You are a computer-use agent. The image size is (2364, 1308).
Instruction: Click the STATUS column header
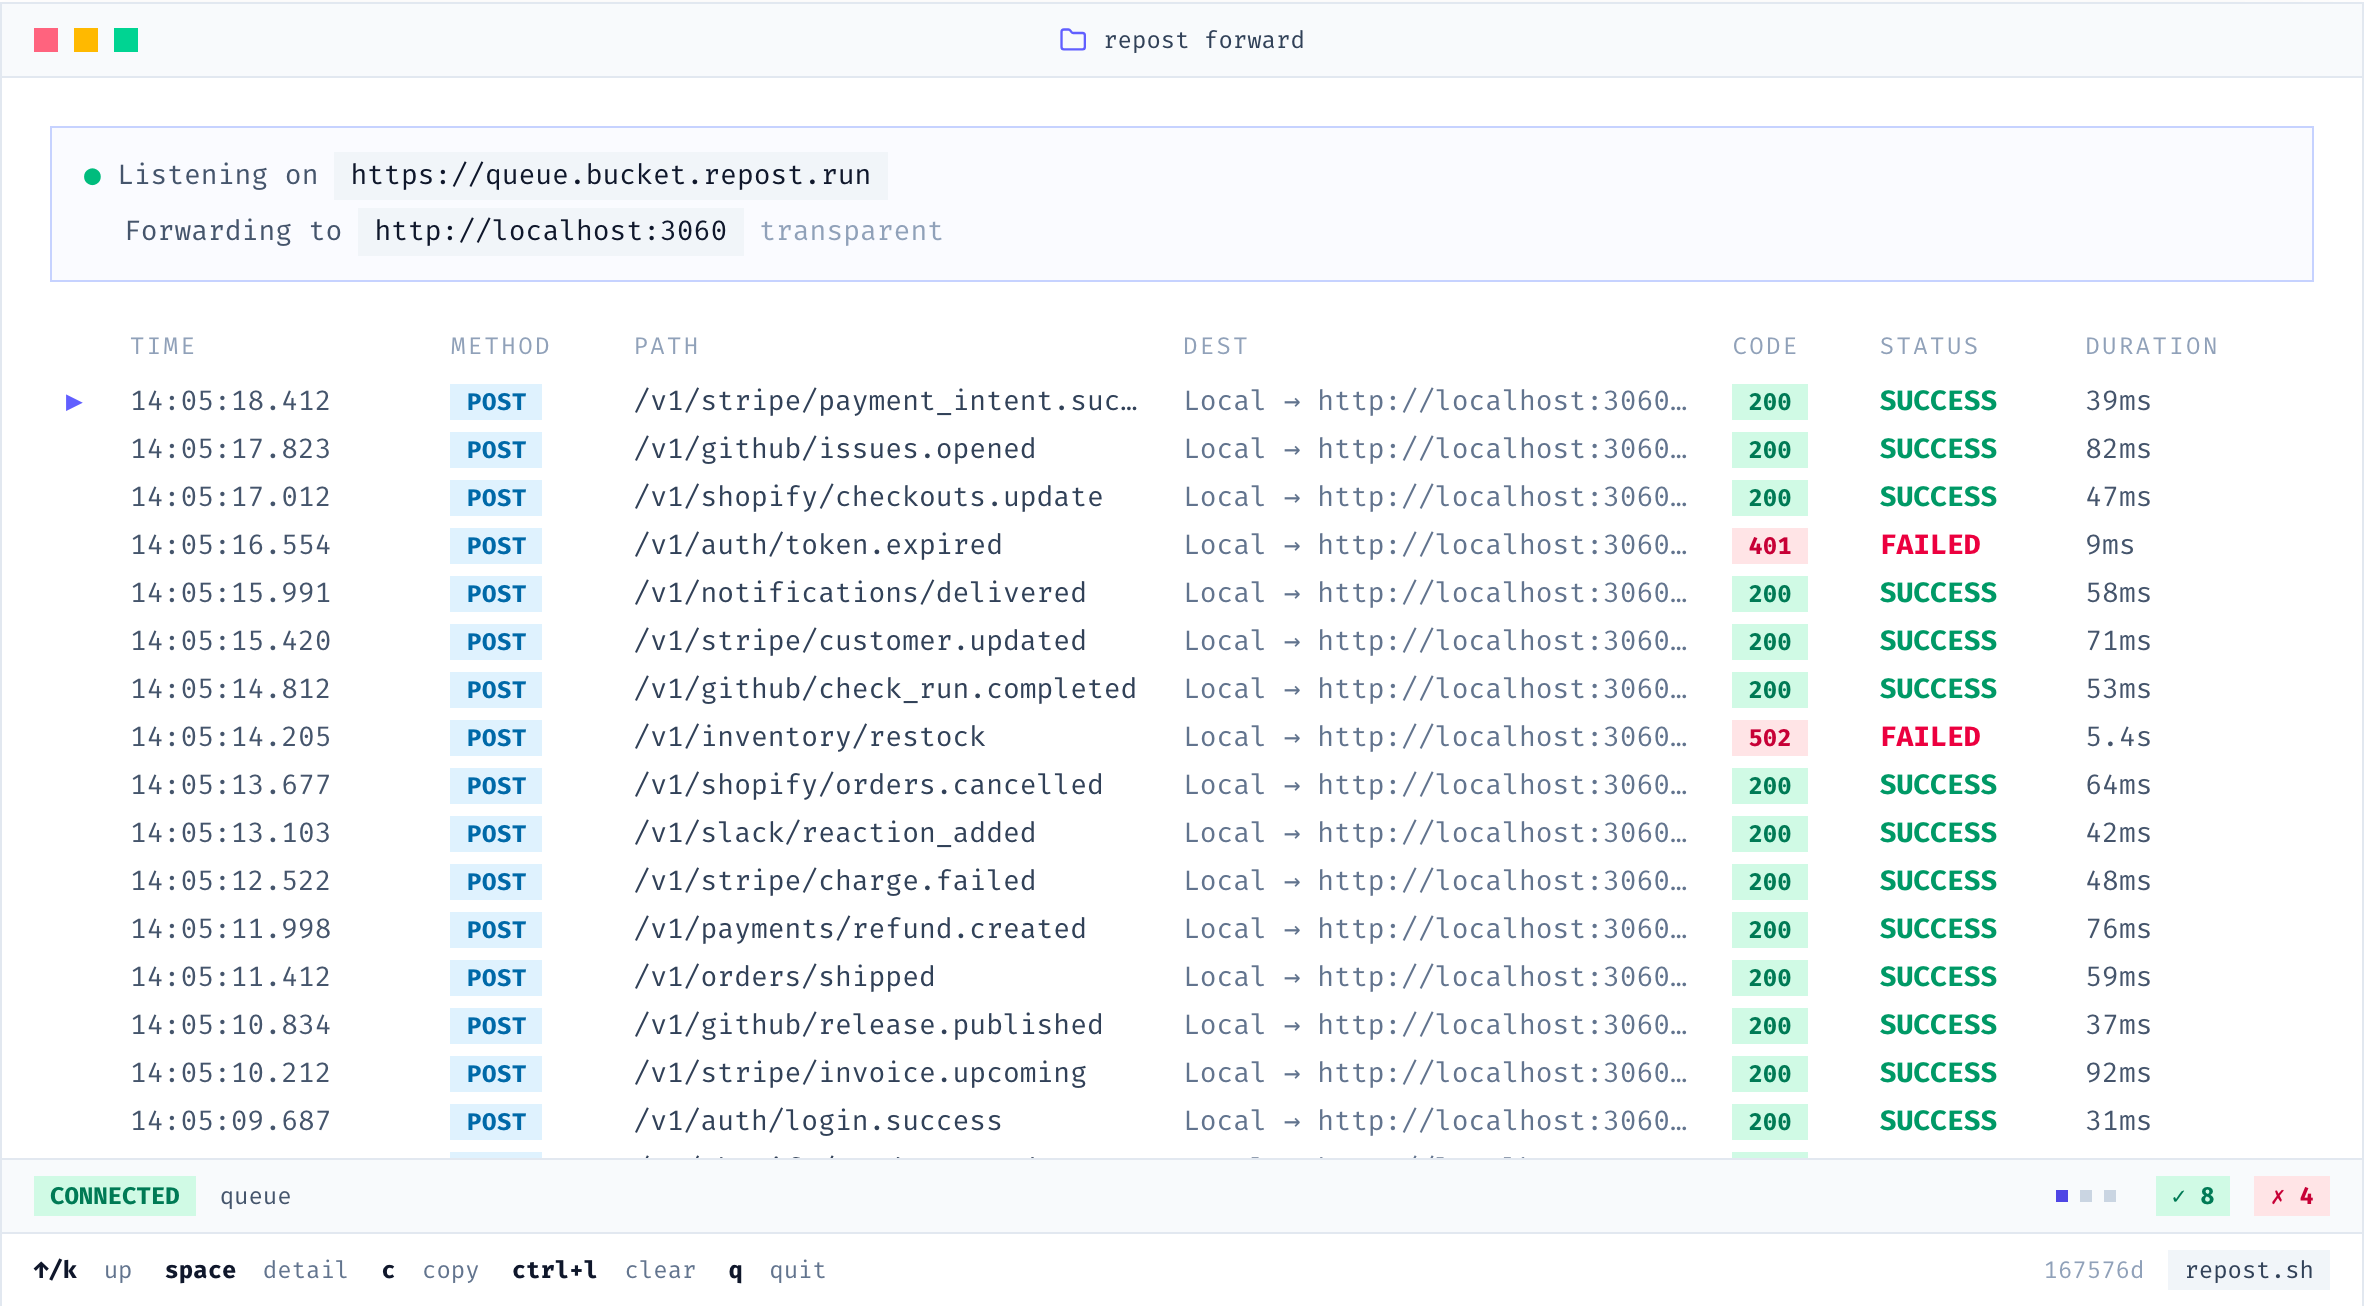1929,346
